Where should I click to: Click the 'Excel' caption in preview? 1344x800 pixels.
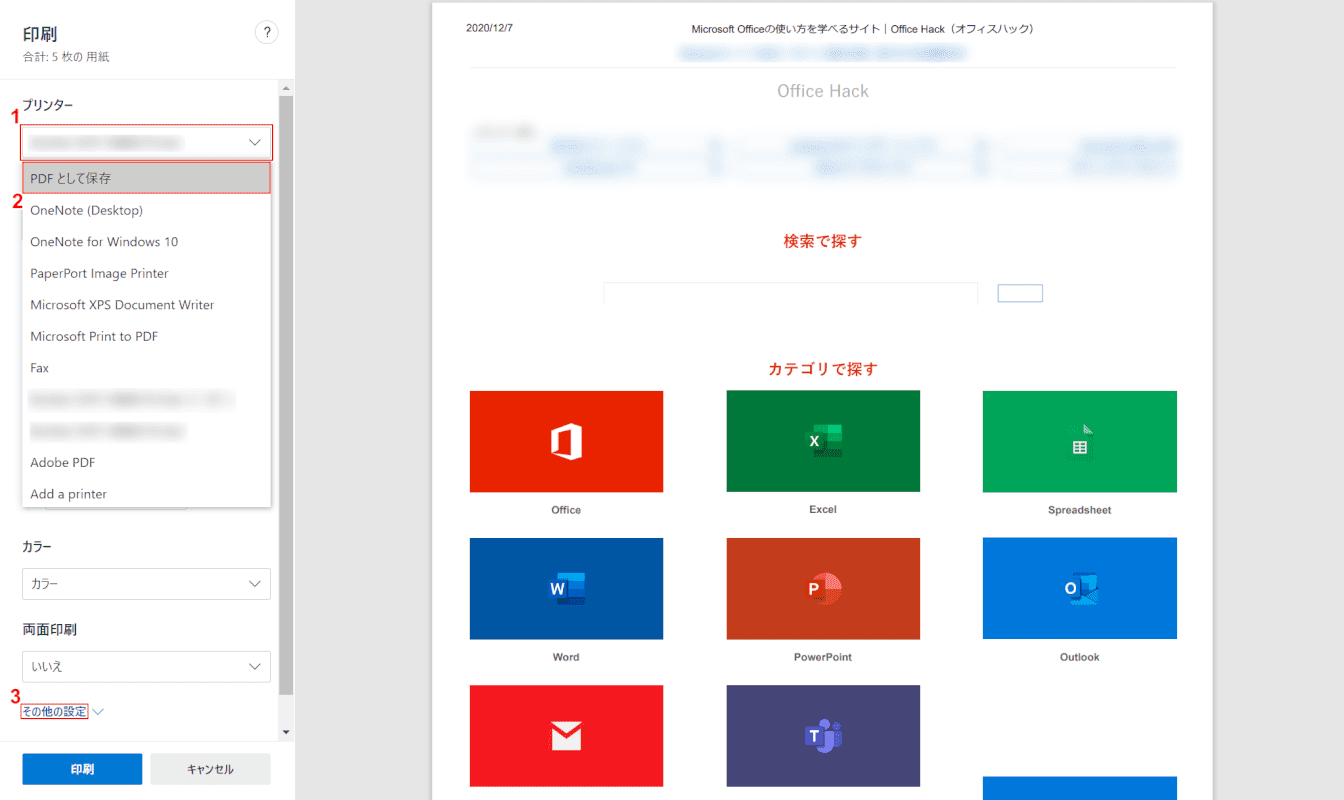(823, 509)
